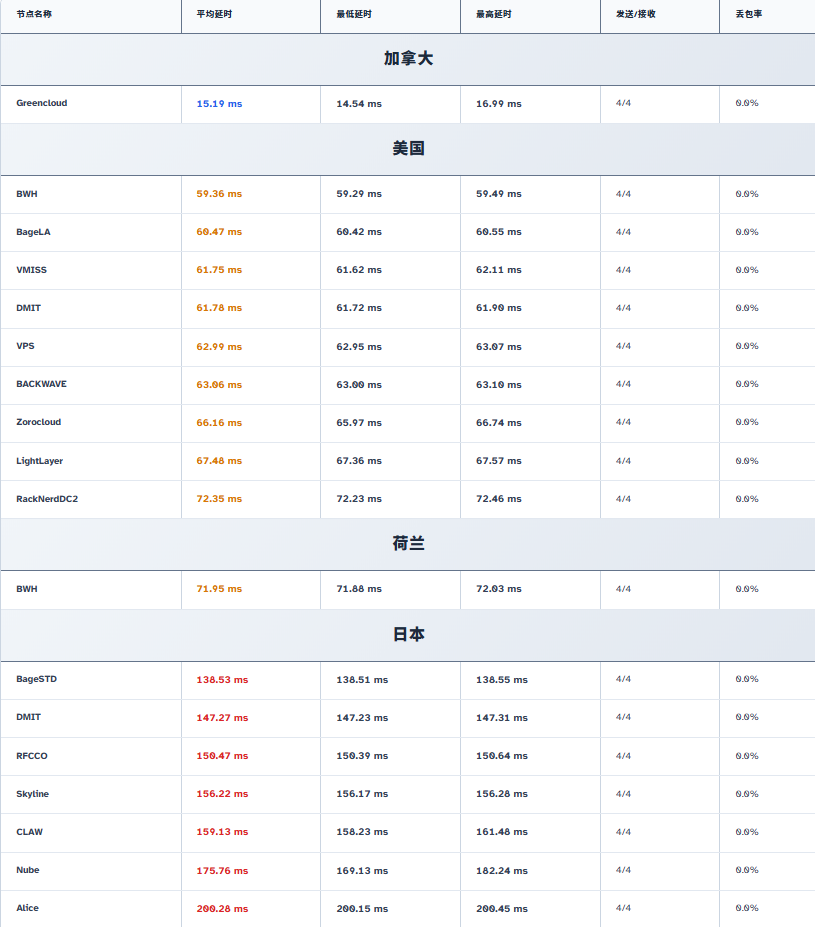Expand the 日本 group header
Screen dimensions: 815x927
408,635
